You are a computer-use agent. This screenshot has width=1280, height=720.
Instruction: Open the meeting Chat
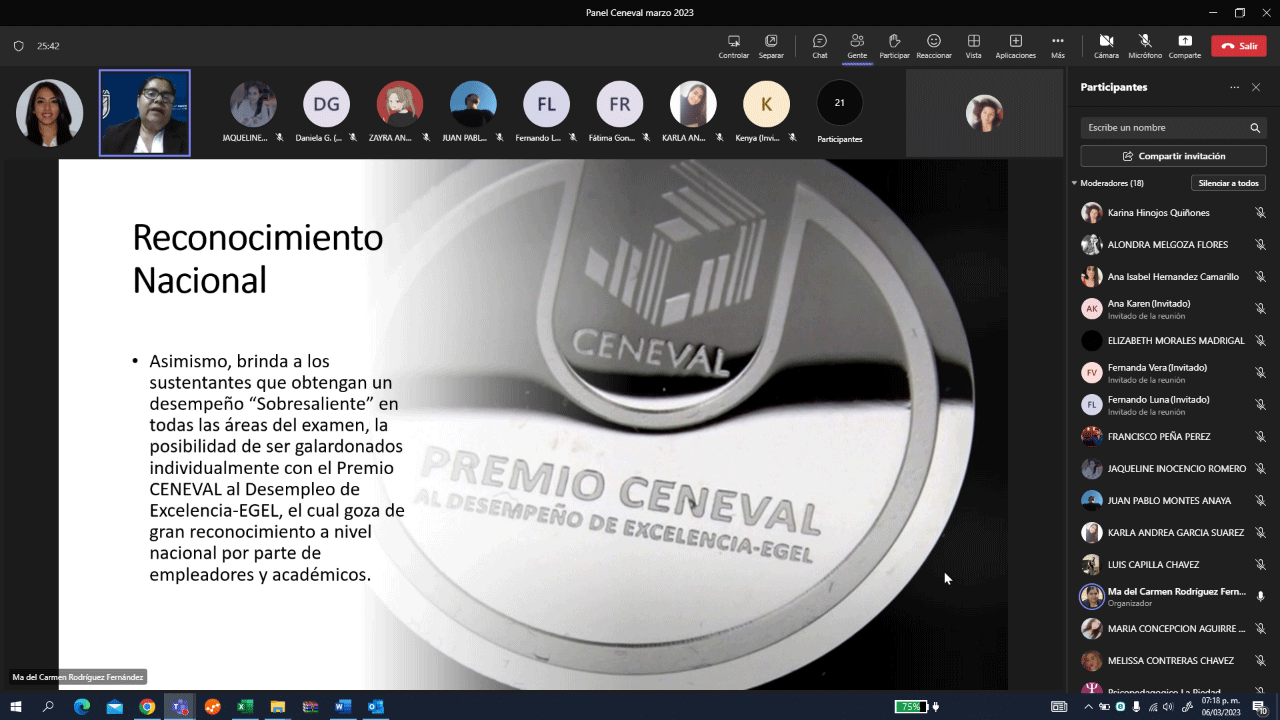point(820,46)
